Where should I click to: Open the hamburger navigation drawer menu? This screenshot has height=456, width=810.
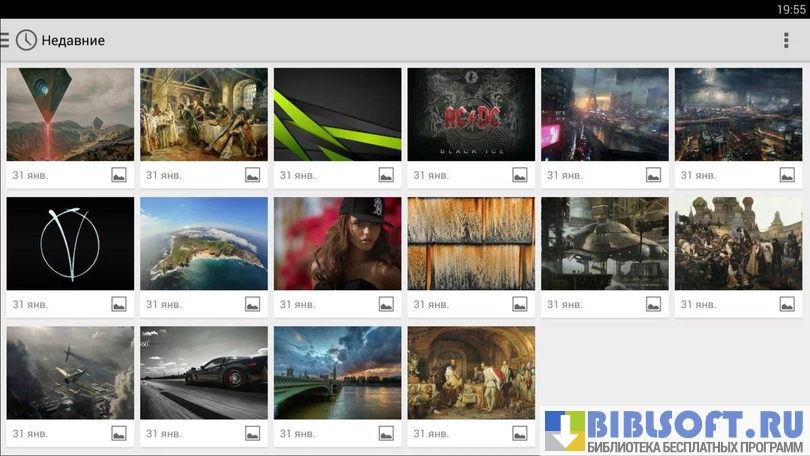(5, 40)
